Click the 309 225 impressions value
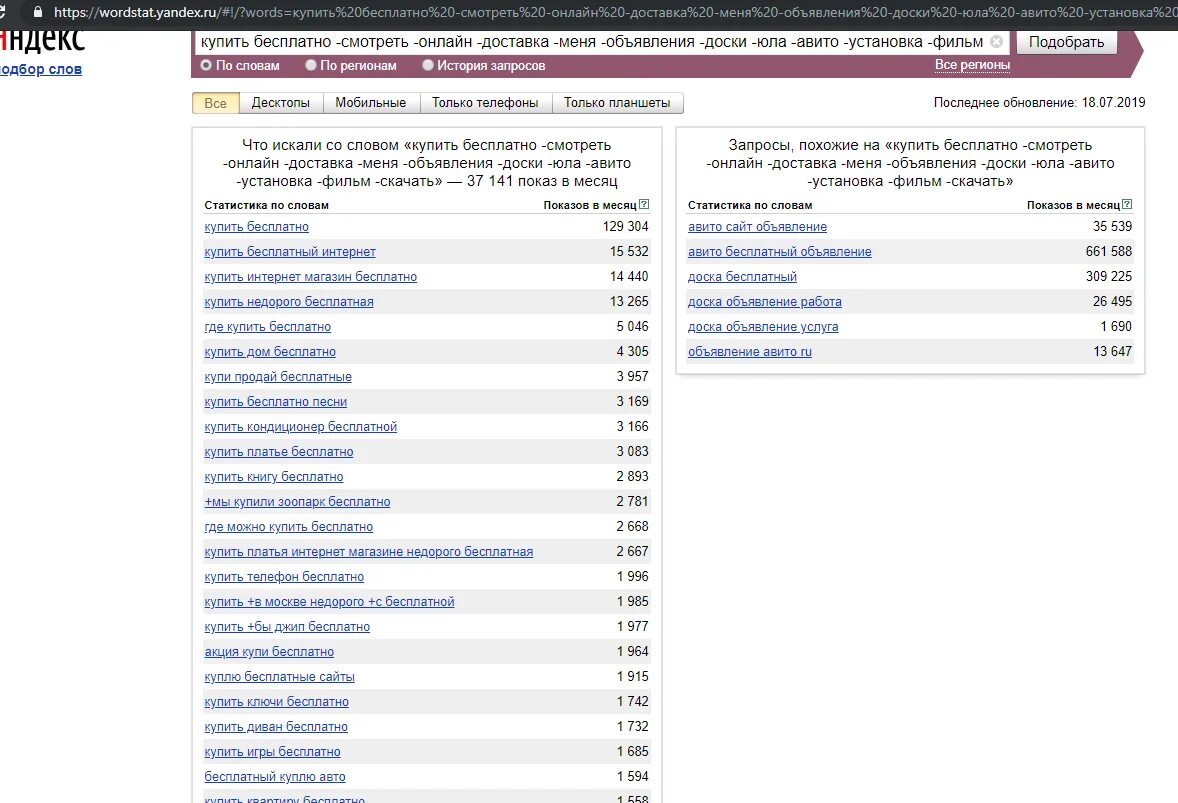Screen dimensions: 1178x803 1109,276
